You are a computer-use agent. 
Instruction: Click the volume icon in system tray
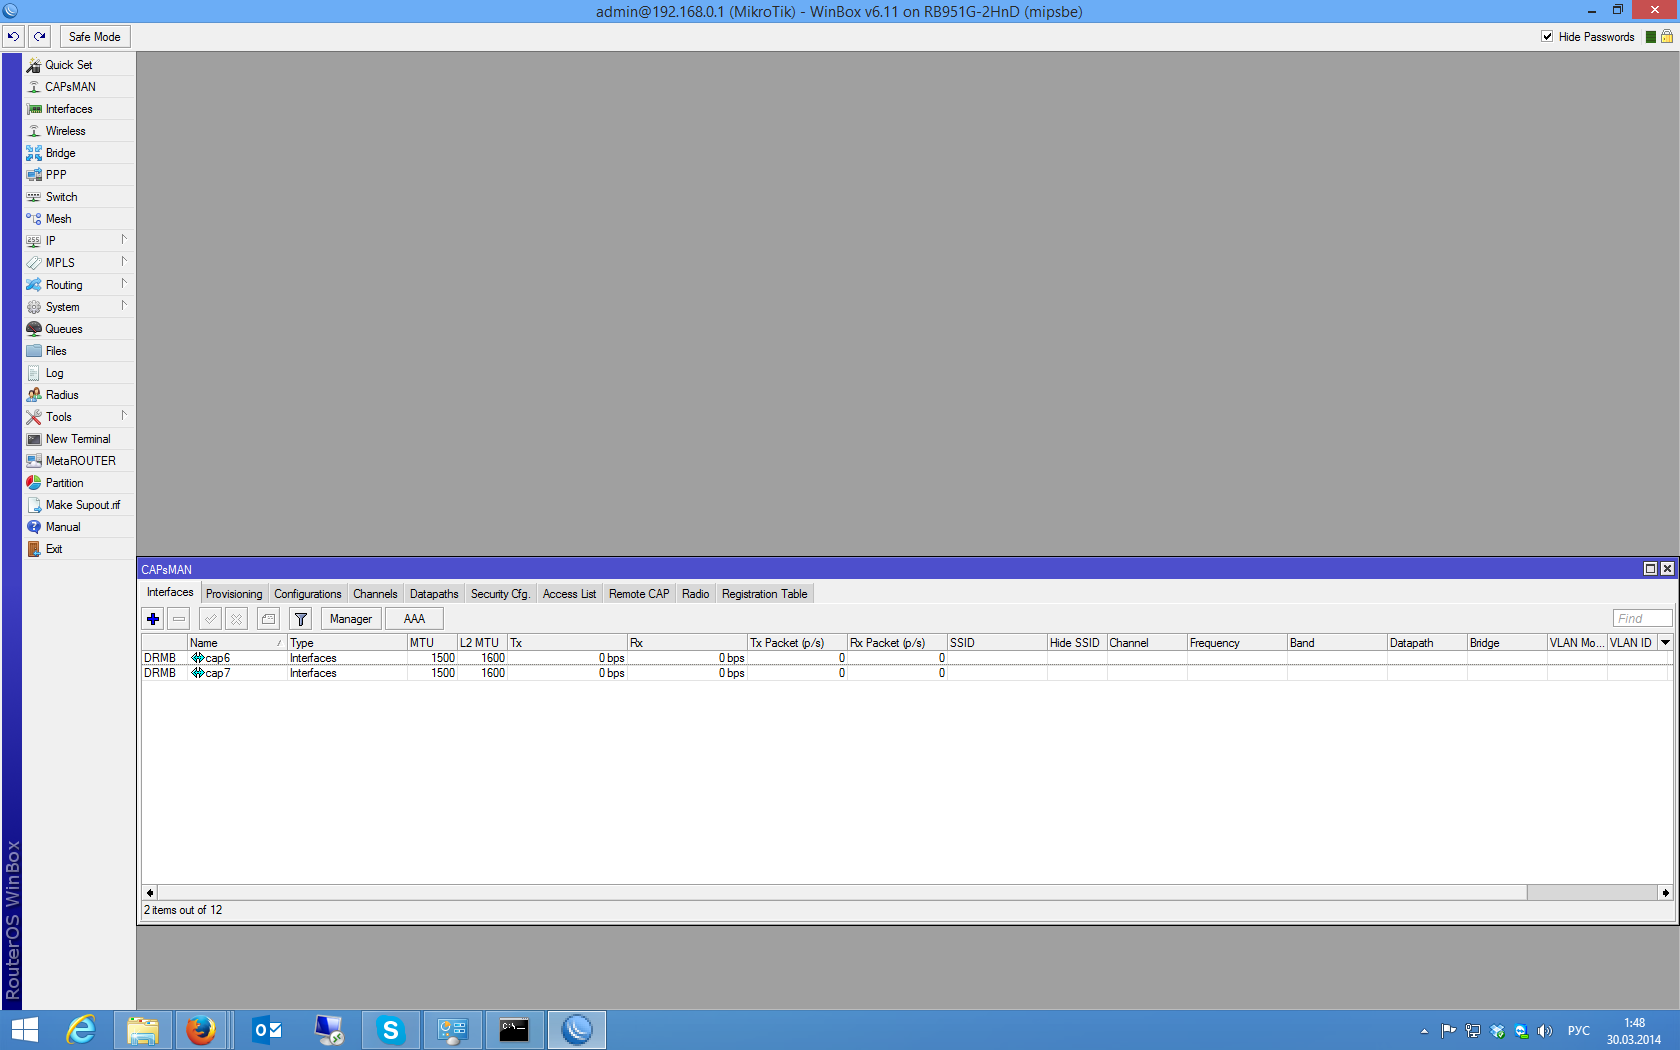(x=1545, y=1031)
